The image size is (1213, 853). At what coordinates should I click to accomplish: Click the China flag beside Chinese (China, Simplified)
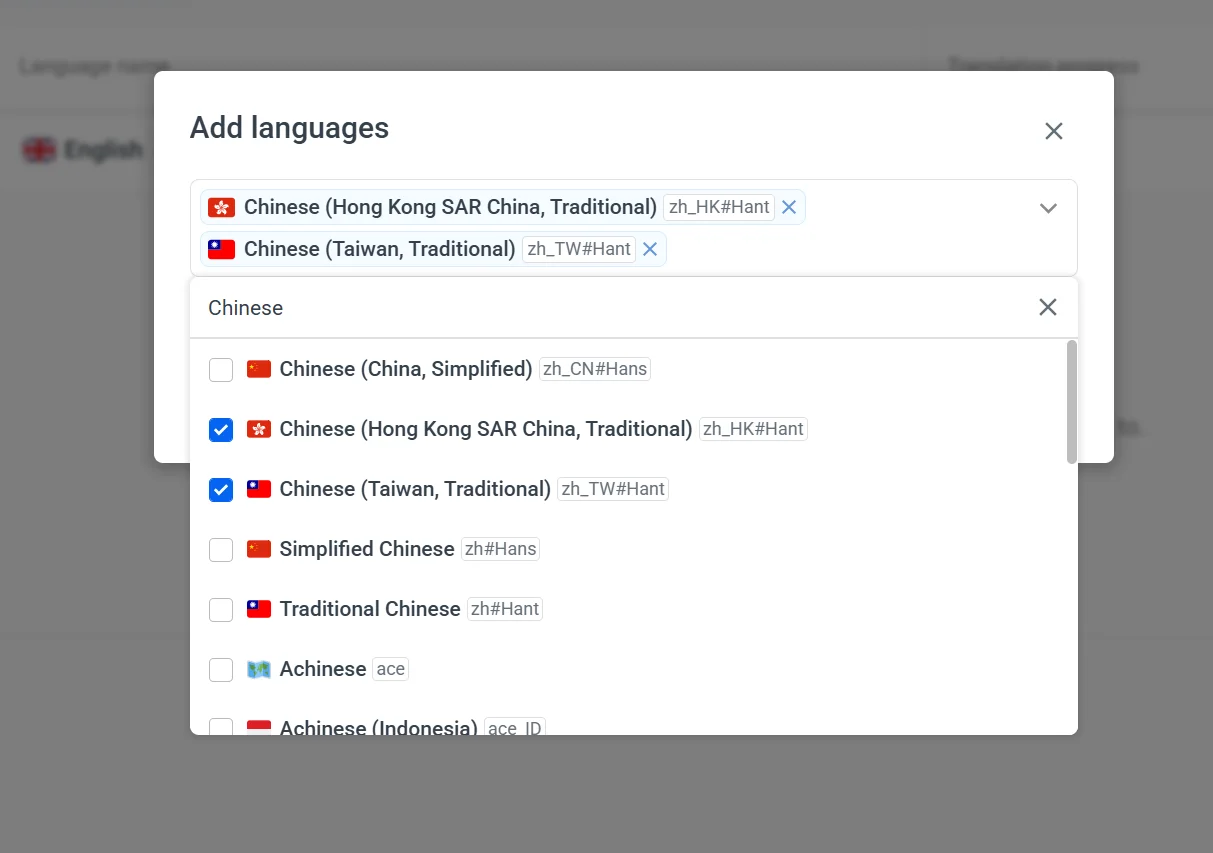[259, 369]
